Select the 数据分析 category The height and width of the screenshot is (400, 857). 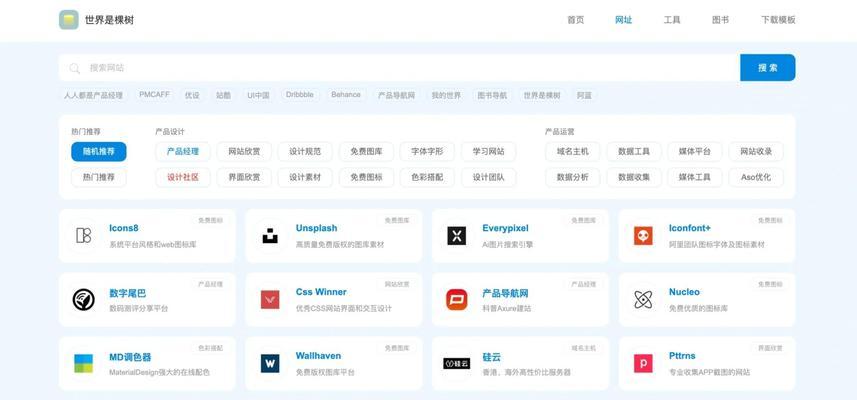[573, 177]
